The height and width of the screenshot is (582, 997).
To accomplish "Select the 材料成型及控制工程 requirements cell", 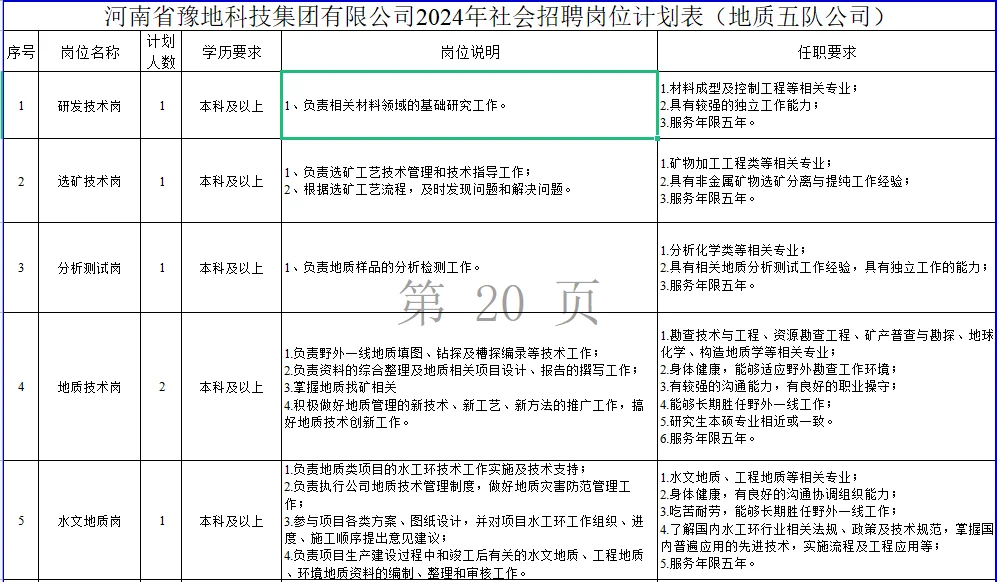I will click(827, 105).
